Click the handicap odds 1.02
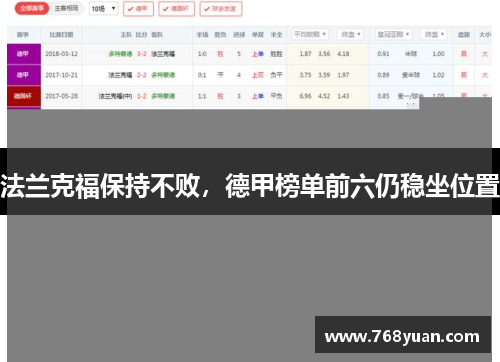500x362 pixels. pyautogui.click(x=438, y=75)
